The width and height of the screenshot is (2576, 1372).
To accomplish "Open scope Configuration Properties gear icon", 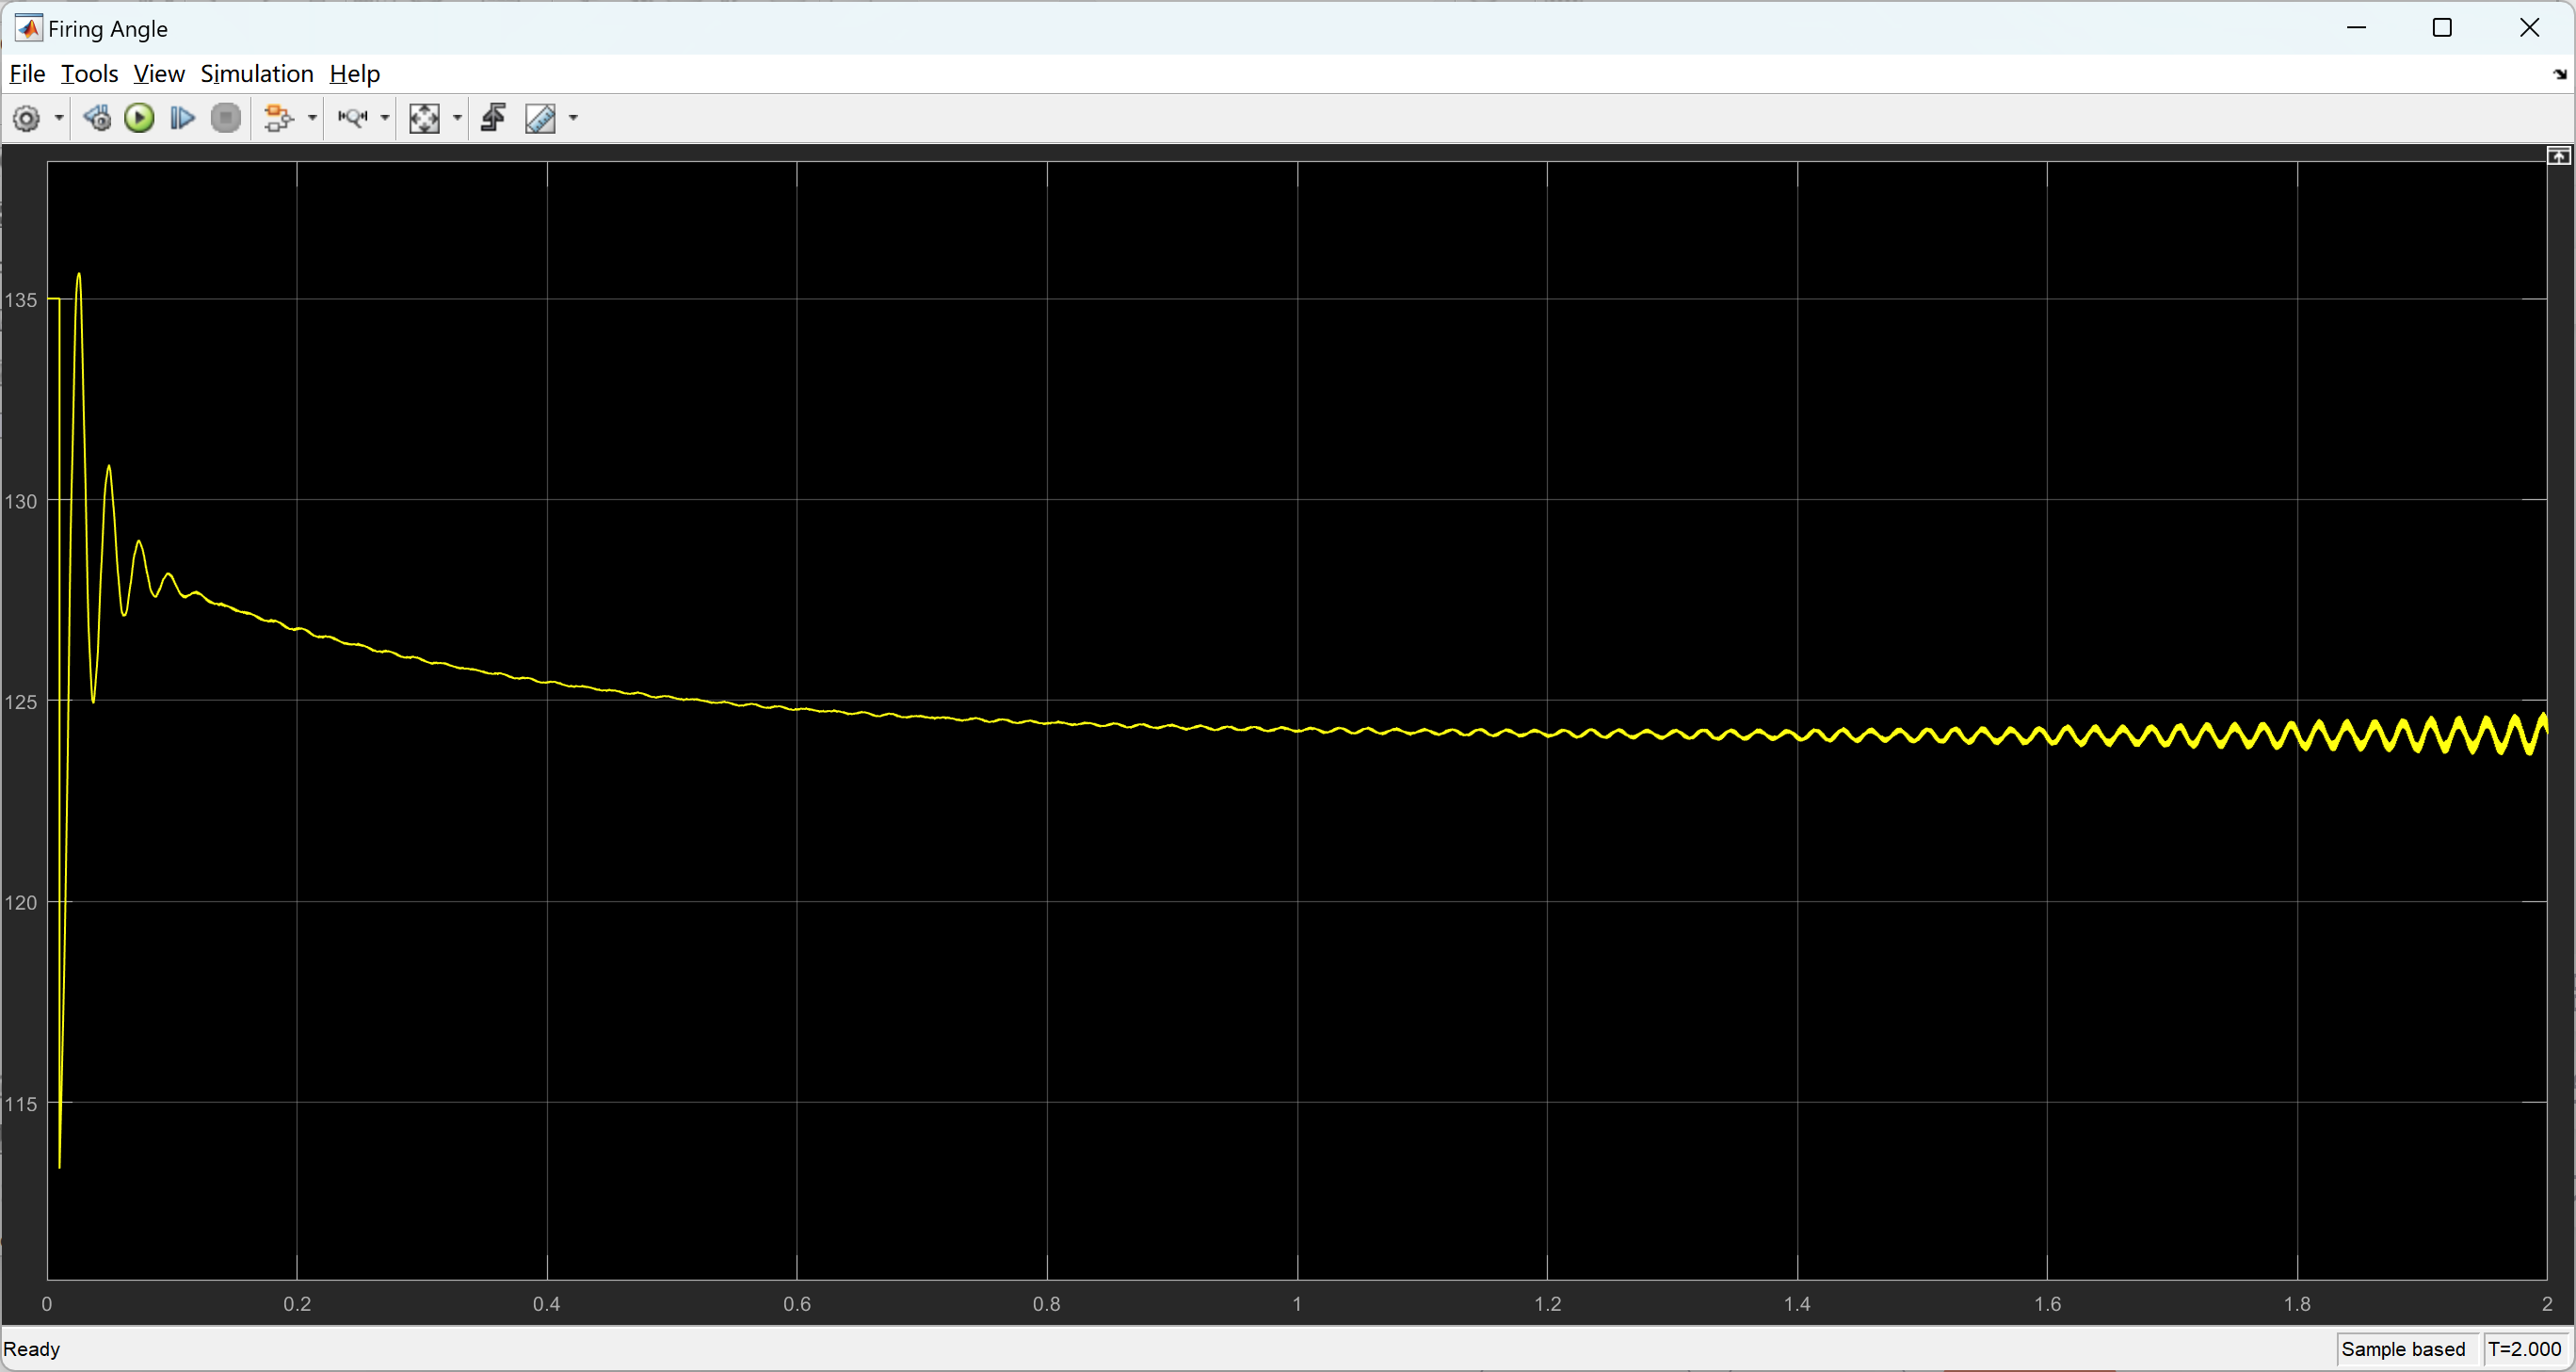I will click(x=27, y=119).
